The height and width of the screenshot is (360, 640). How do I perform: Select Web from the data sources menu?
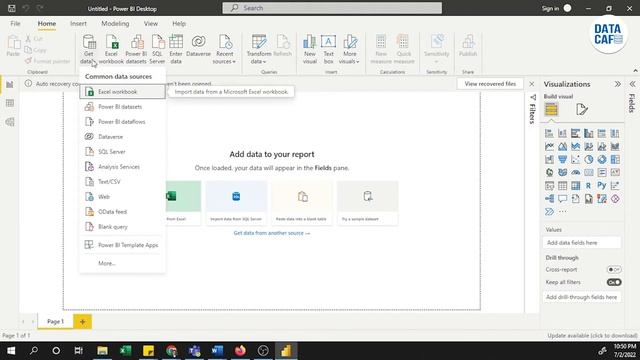pyautogui.click(x=122, y=197)
